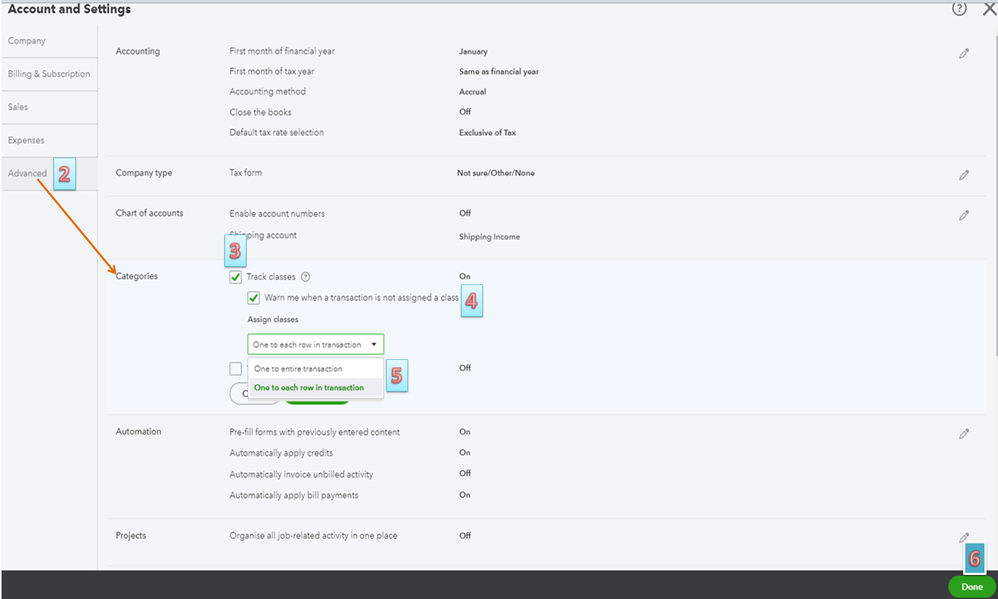The height and width of the screenshot is (599, 998).
Task: Click the Cancel button in Categories
Action: [240, 394]
